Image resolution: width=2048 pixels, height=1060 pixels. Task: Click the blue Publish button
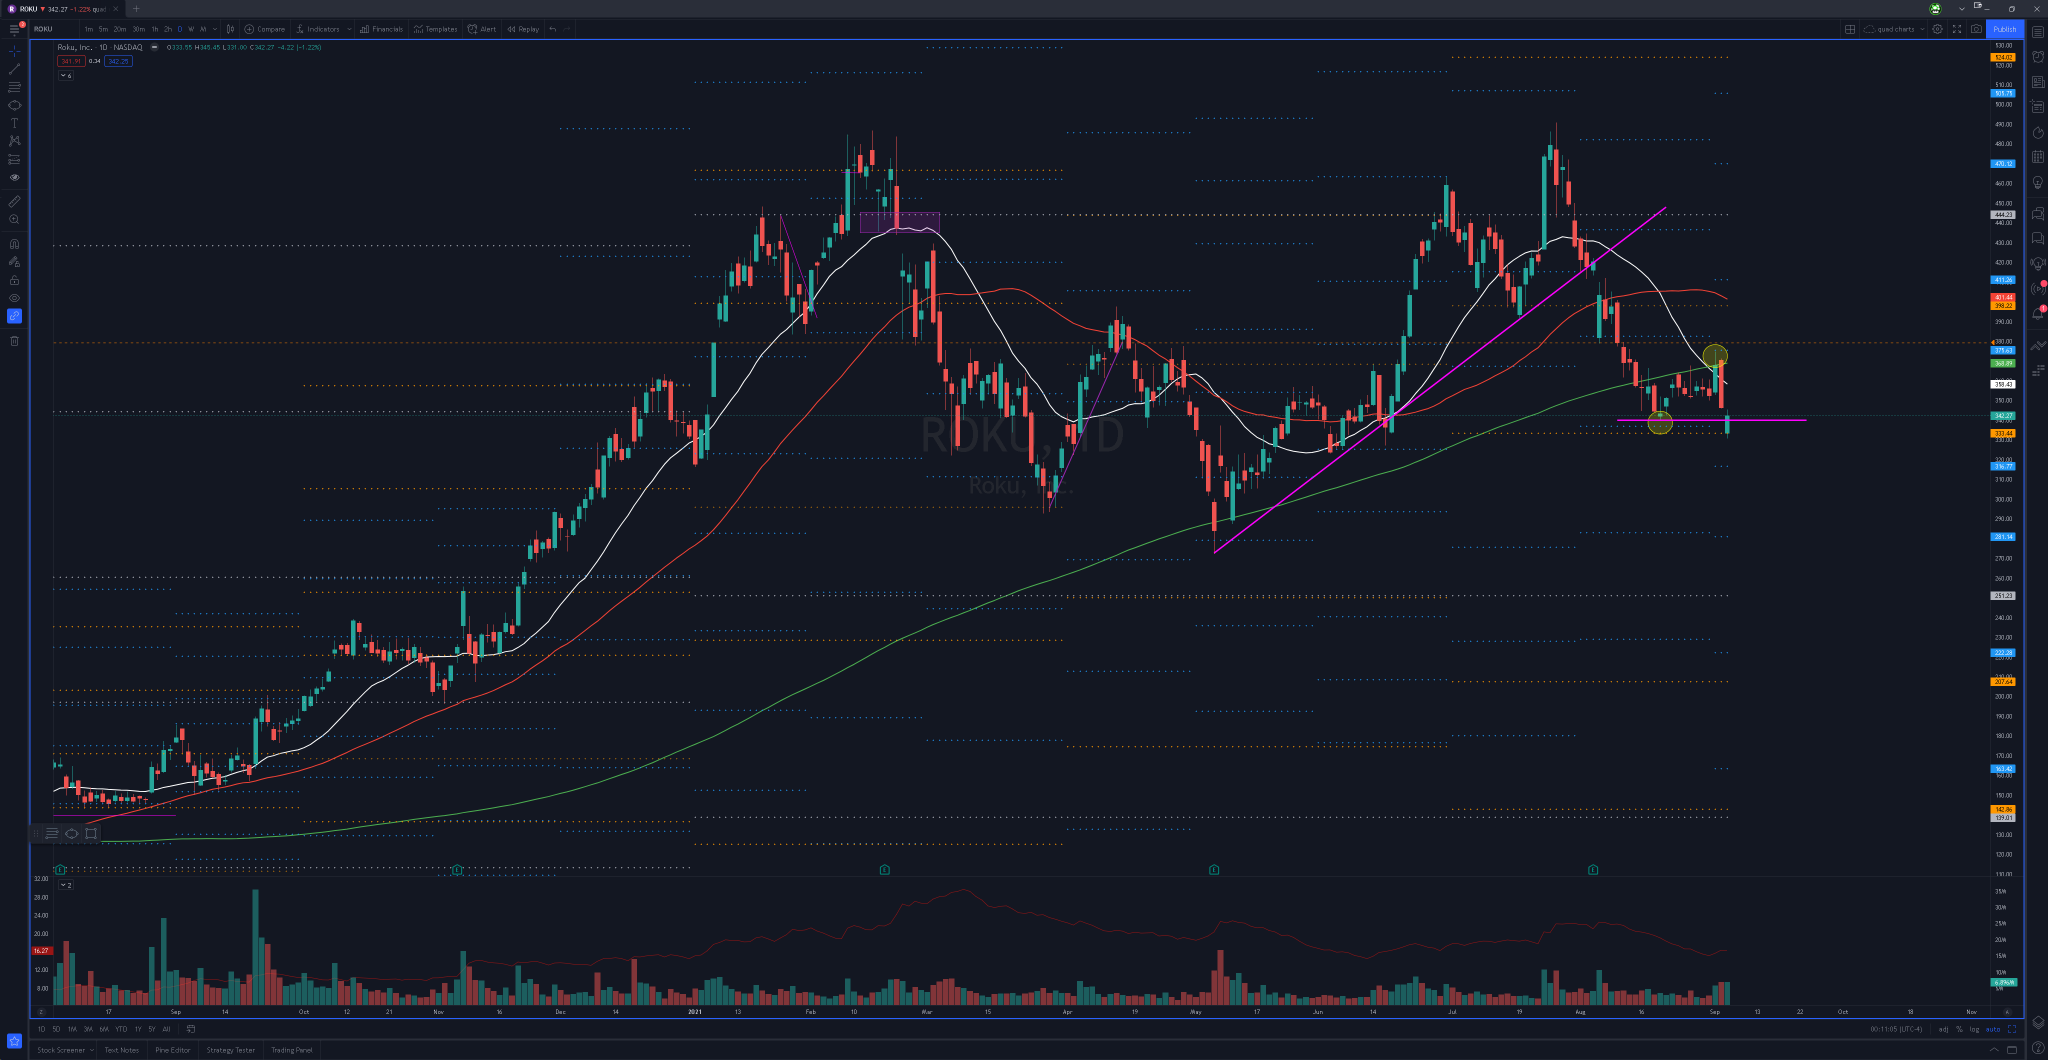(x=2005, y=29)
